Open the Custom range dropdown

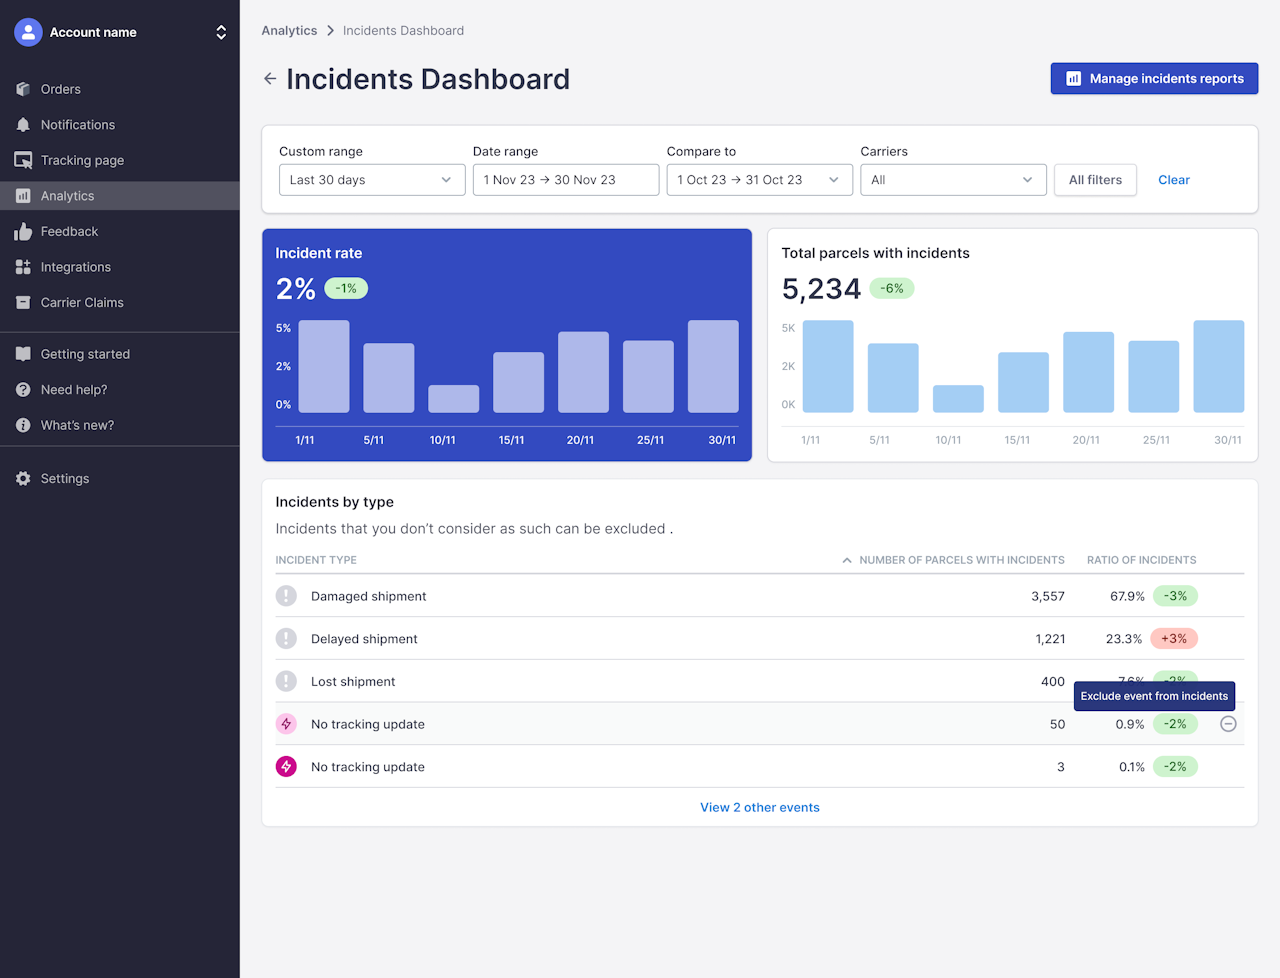371,180
